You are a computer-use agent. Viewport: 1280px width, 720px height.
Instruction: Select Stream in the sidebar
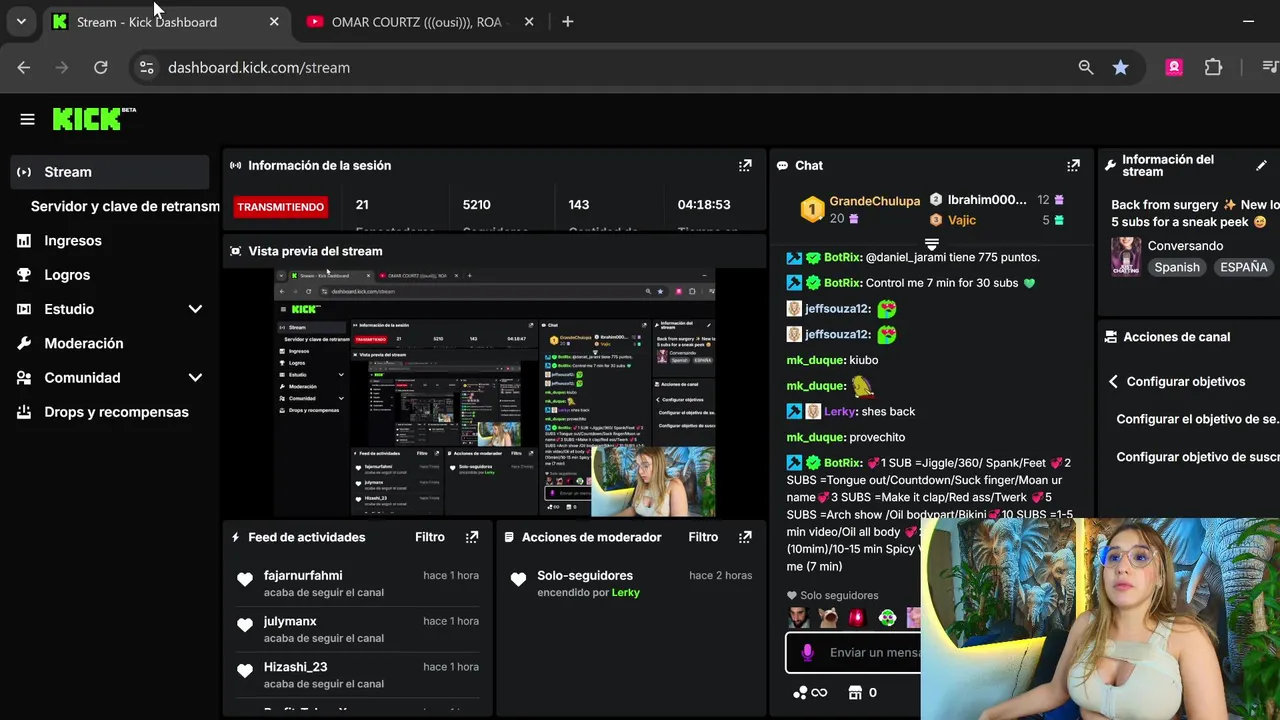(x=110, y=172)
